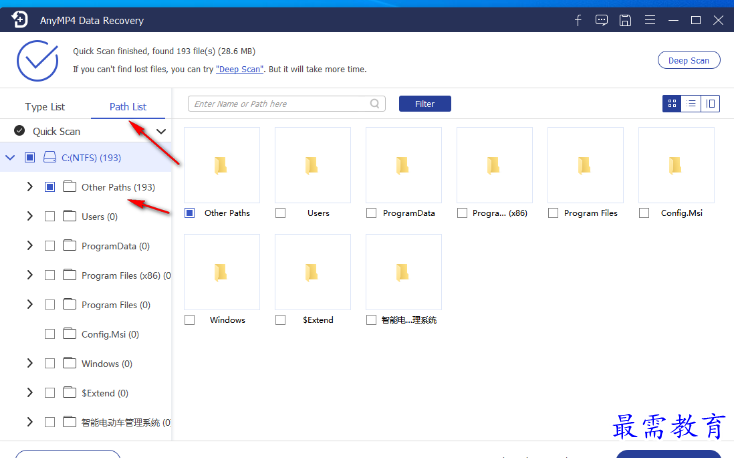Switch to content preview view
The image size is (734, 458).
coord(710,103)
